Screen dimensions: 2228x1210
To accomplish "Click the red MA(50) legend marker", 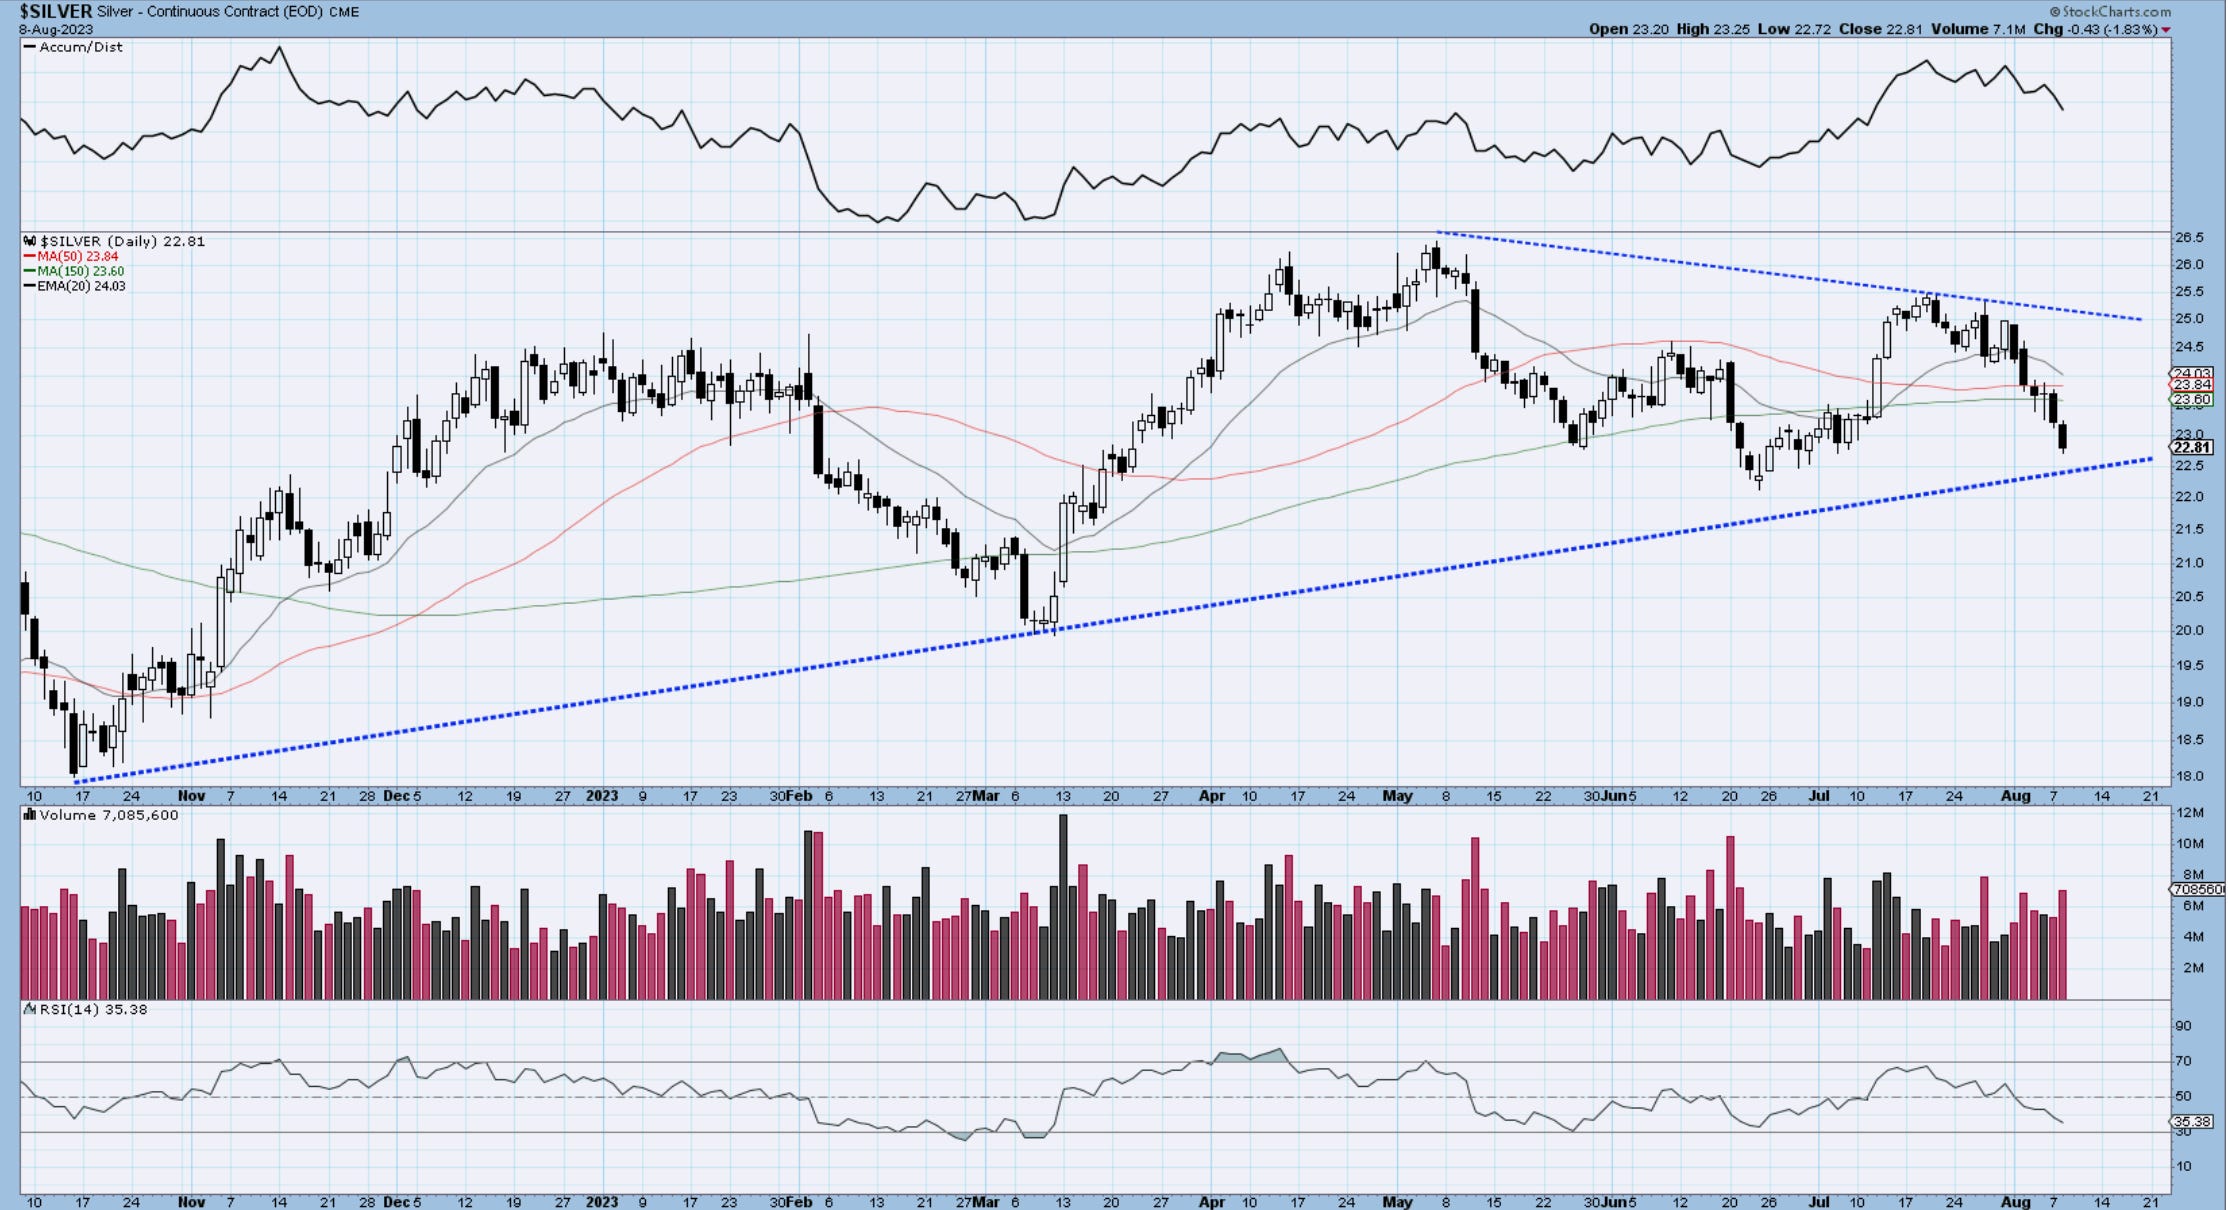I will [30, 257].
